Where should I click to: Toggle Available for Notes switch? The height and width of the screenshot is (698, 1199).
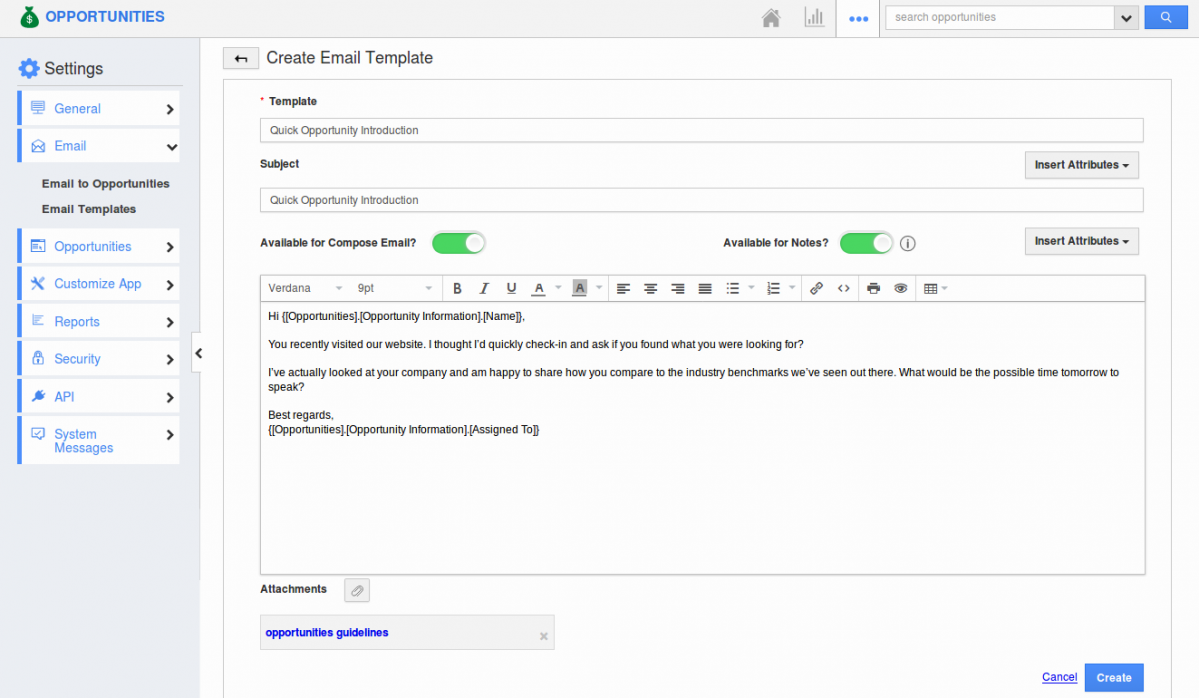866,243
